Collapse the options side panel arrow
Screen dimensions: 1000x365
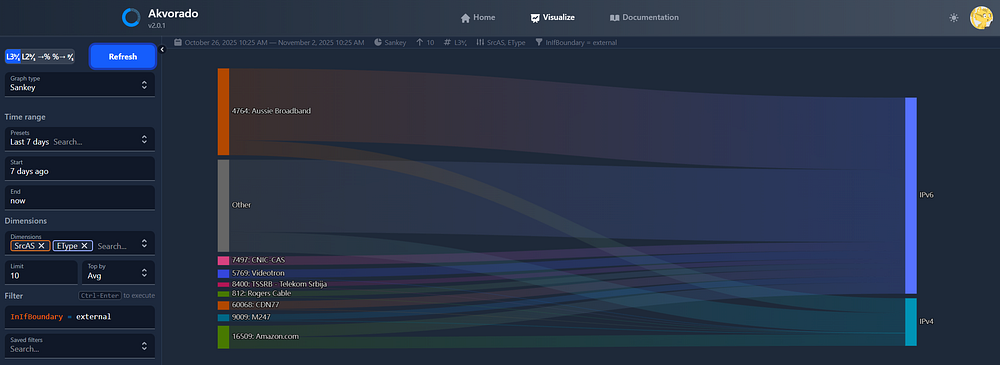coord(162,49)
